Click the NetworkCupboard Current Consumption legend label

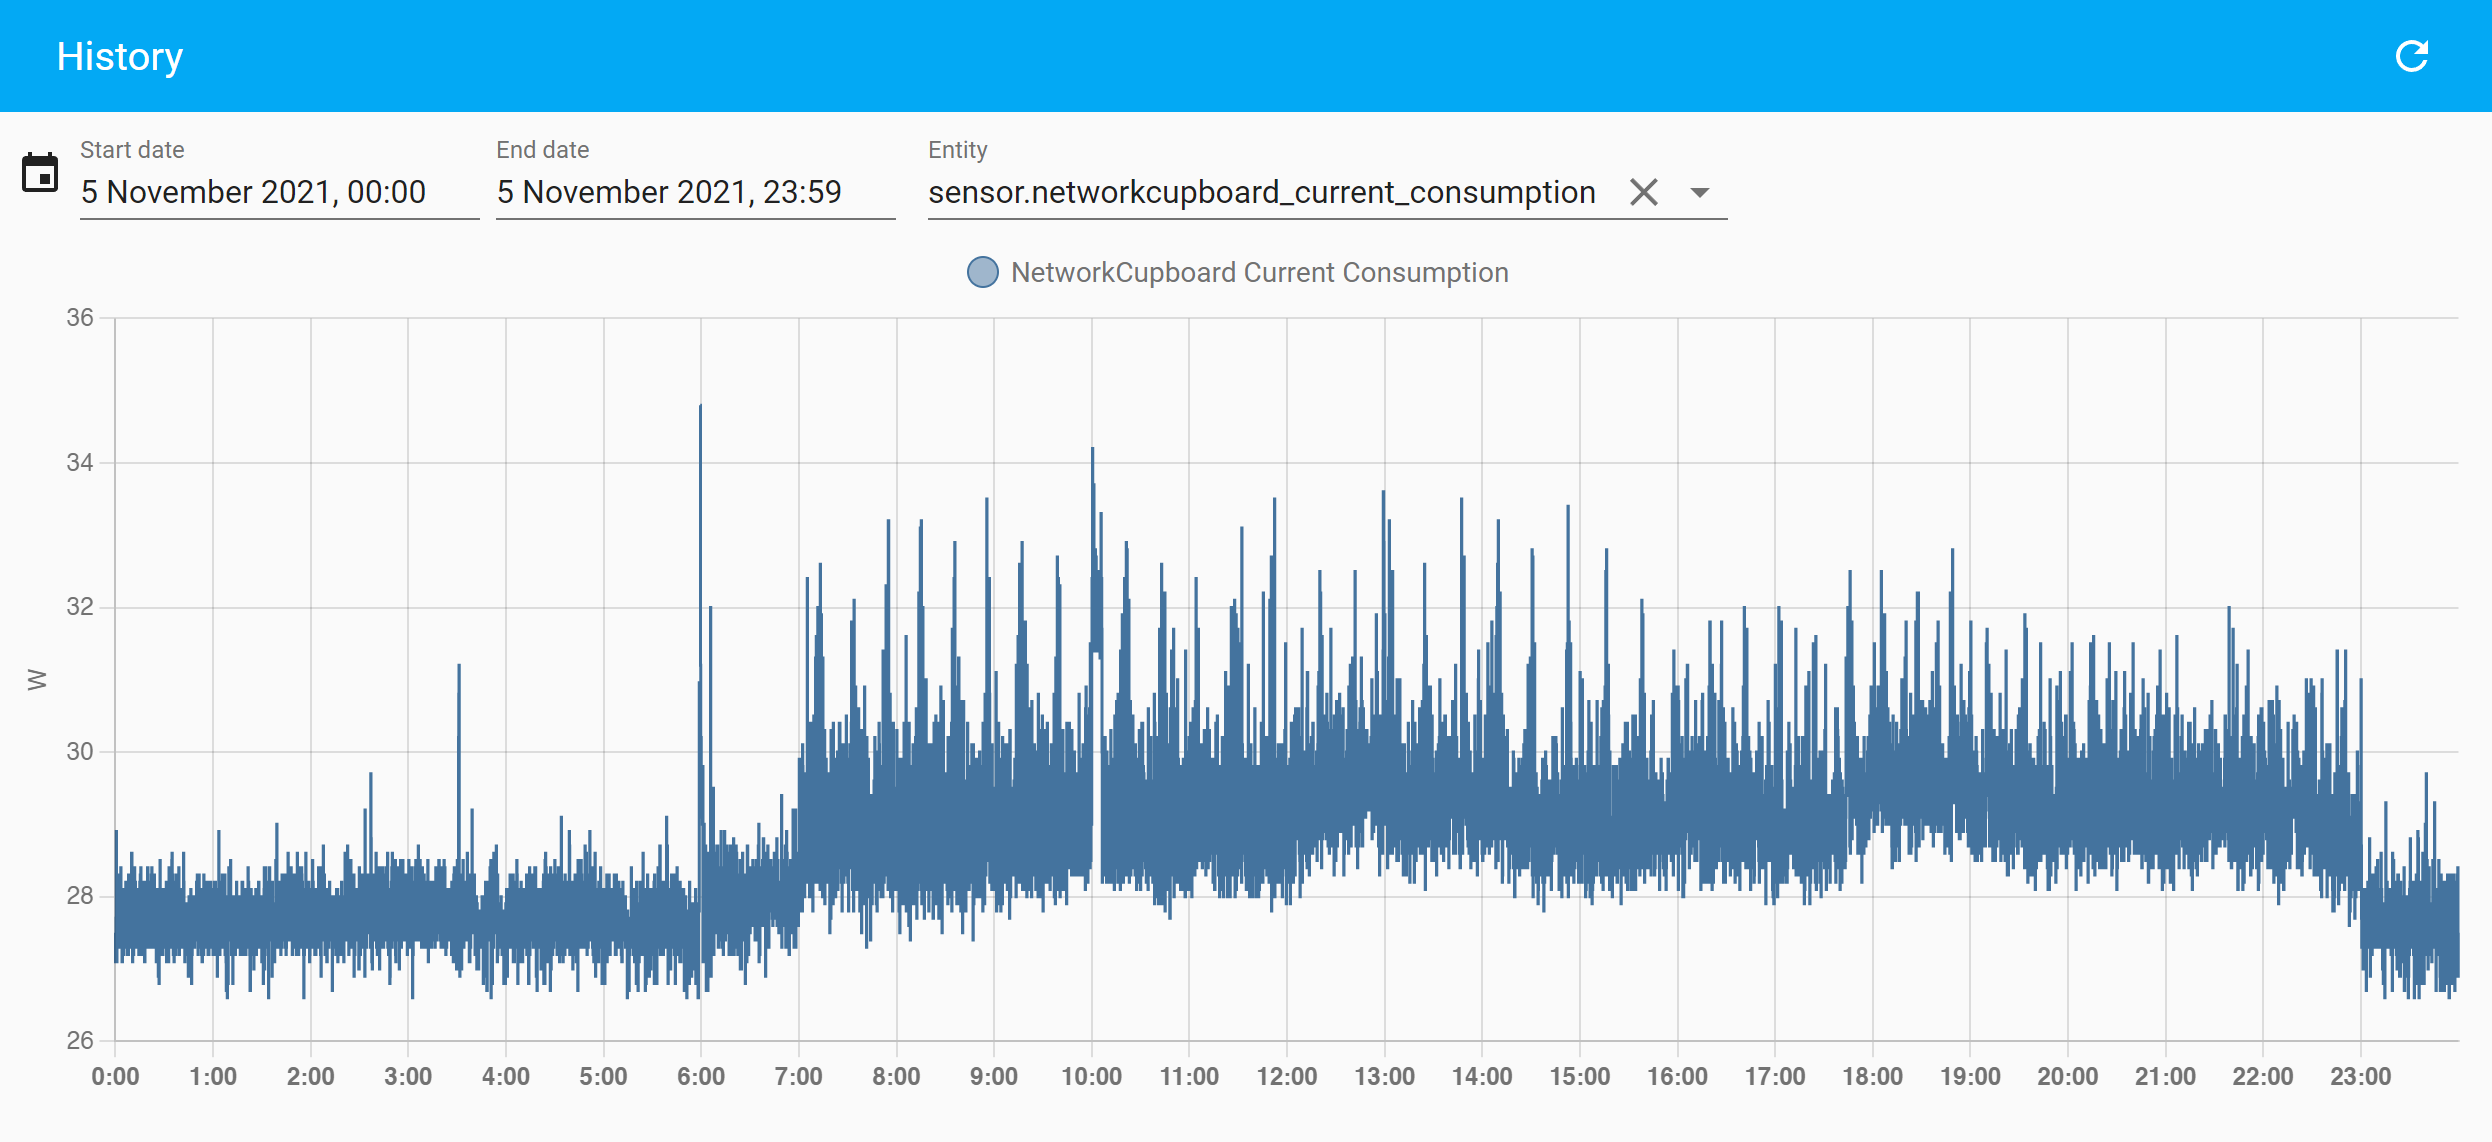[x=1259, y=271]
